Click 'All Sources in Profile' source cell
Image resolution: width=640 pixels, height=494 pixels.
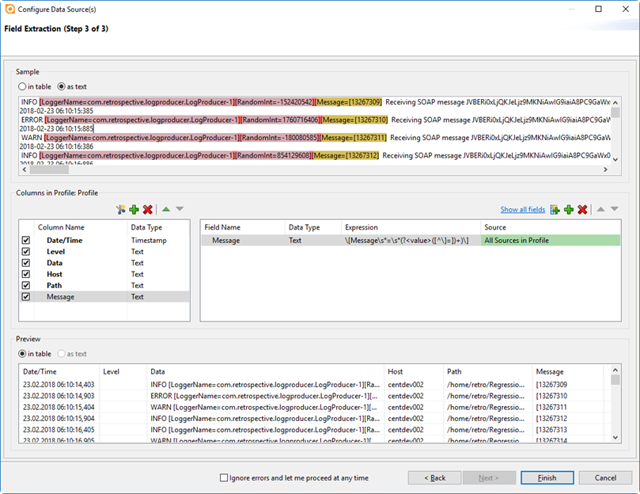[551, 240]
